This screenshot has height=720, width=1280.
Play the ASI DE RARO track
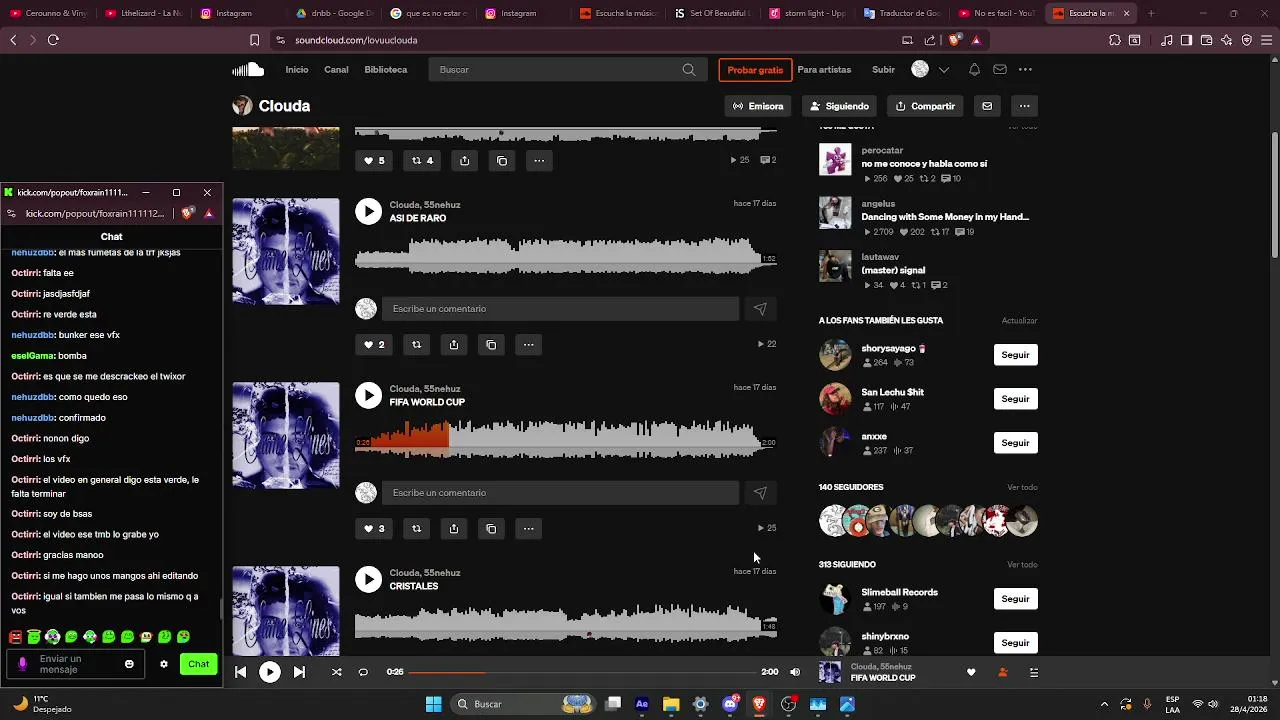click(369, 211)
